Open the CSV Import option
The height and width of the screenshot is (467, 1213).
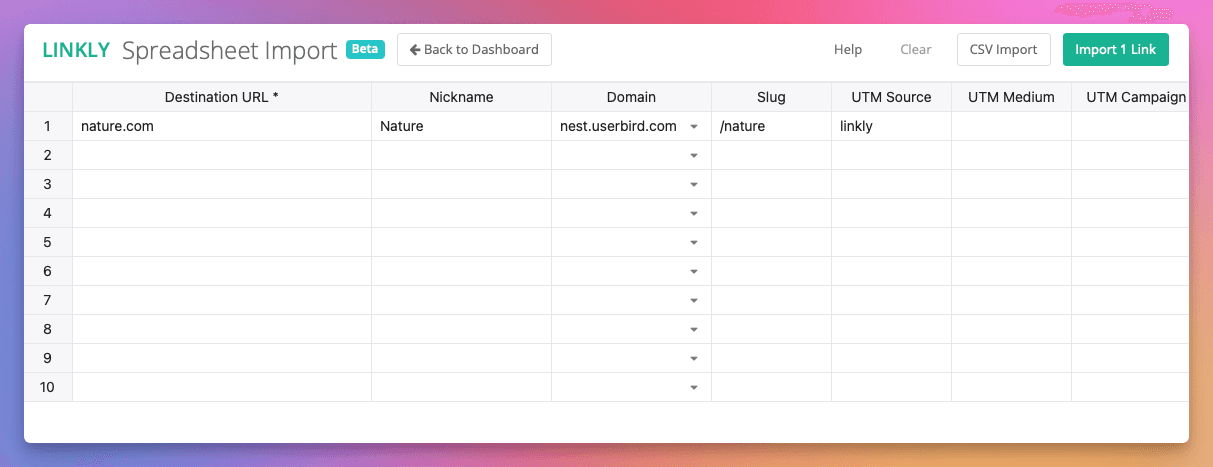[x=1003, y=50]
